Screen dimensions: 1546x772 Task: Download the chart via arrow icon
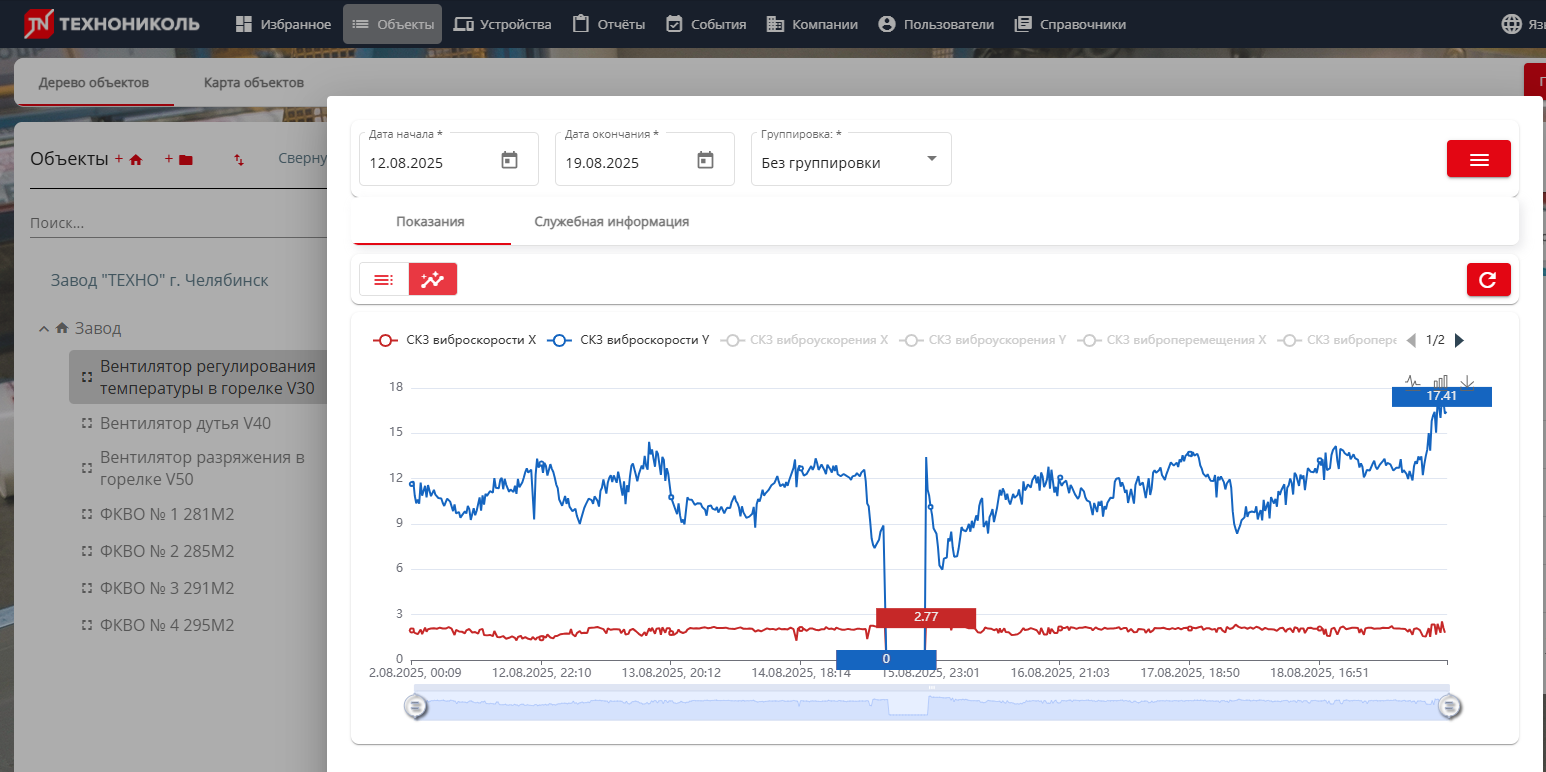pyautogui.click(x=1467, y=381)
